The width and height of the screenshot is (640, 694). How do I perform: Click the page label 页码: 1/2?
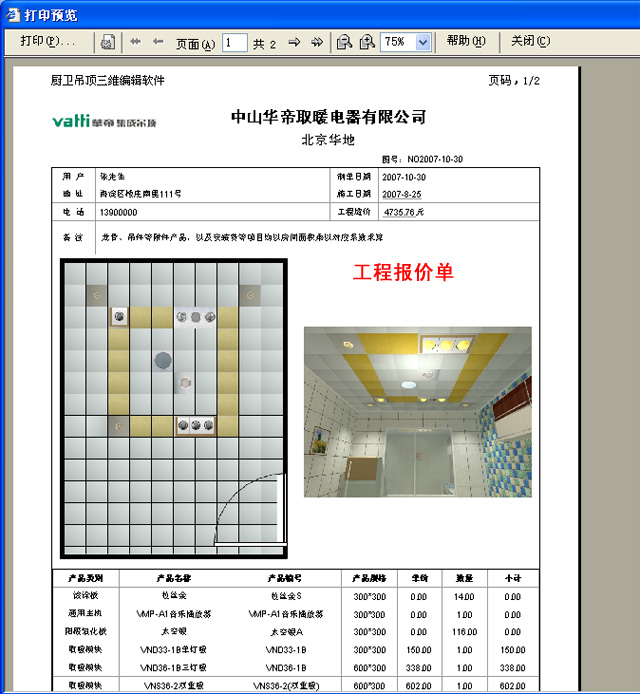click(514, 81)
